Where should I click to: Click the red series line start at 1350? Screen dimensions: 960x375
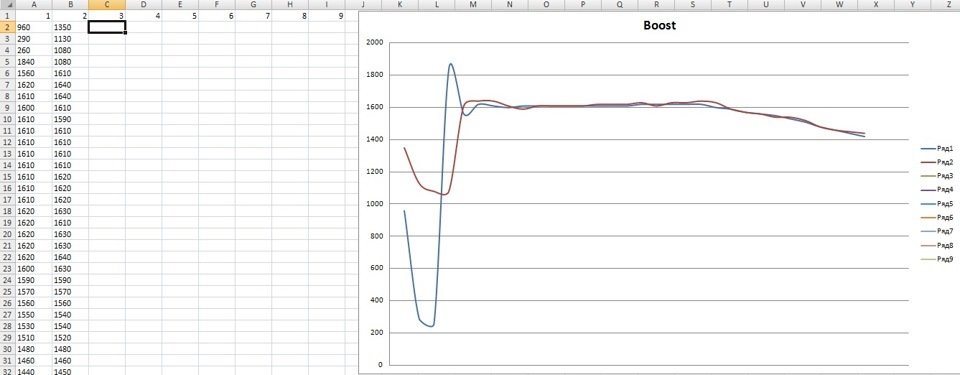pos(404,148)
